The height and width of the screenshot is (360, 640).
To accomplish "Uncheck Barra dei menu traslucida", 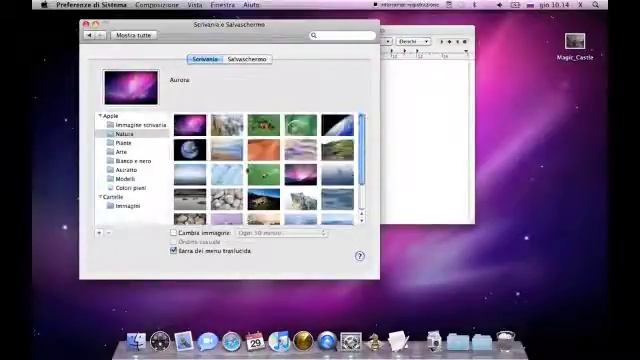I will click(x=173, y=251).
